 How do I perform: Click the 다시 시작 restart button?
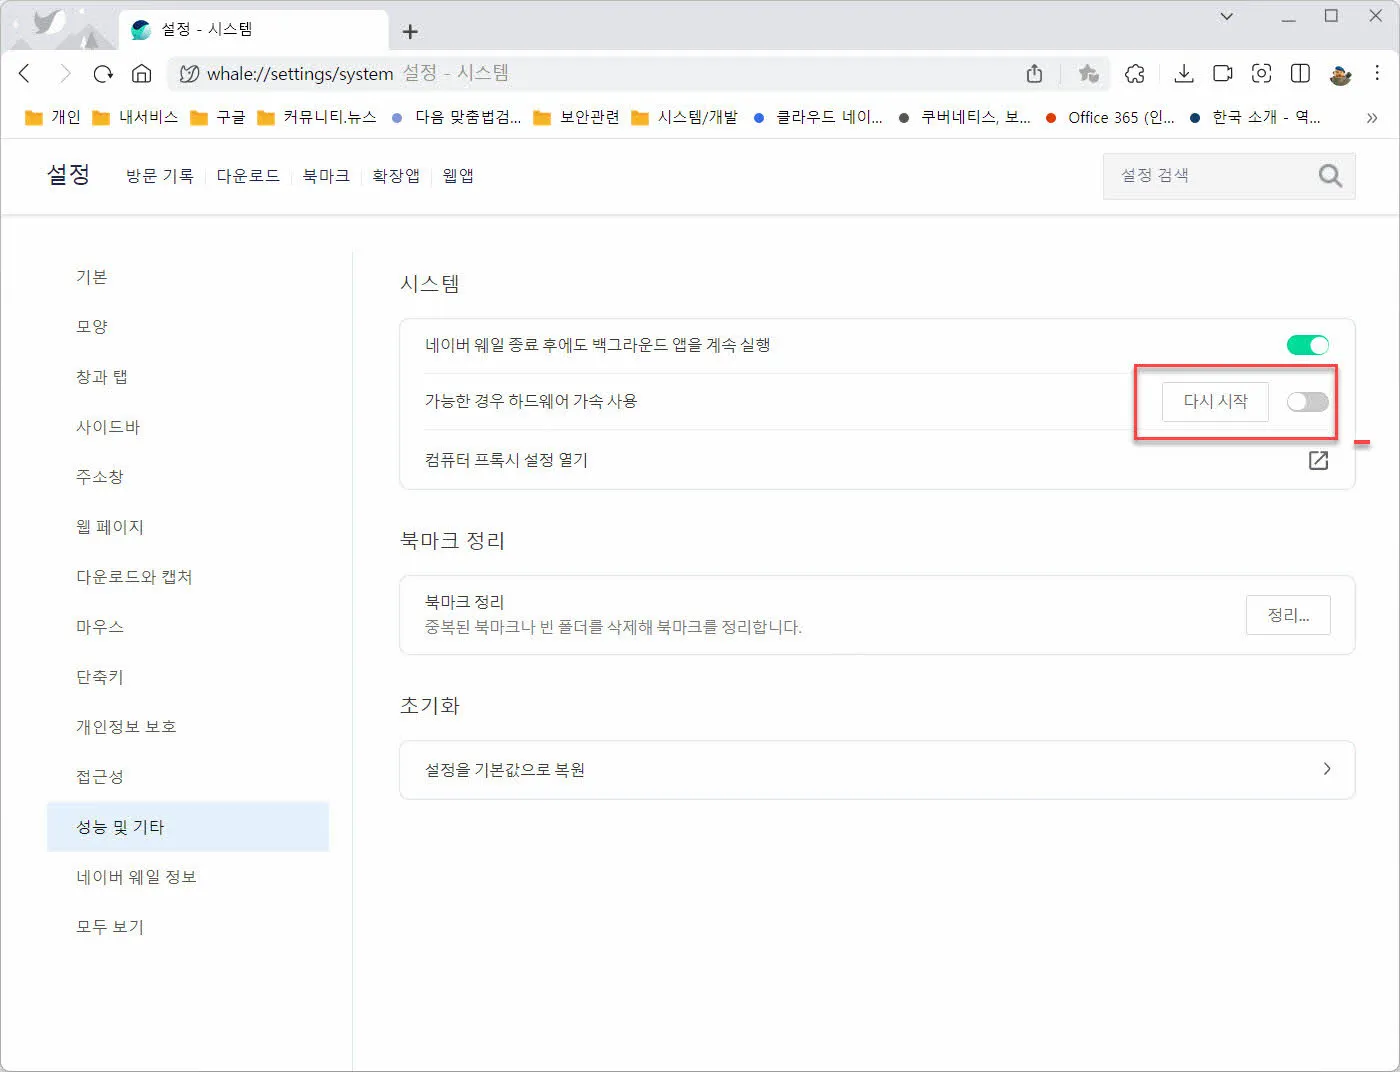click(x=1215, y=401)
